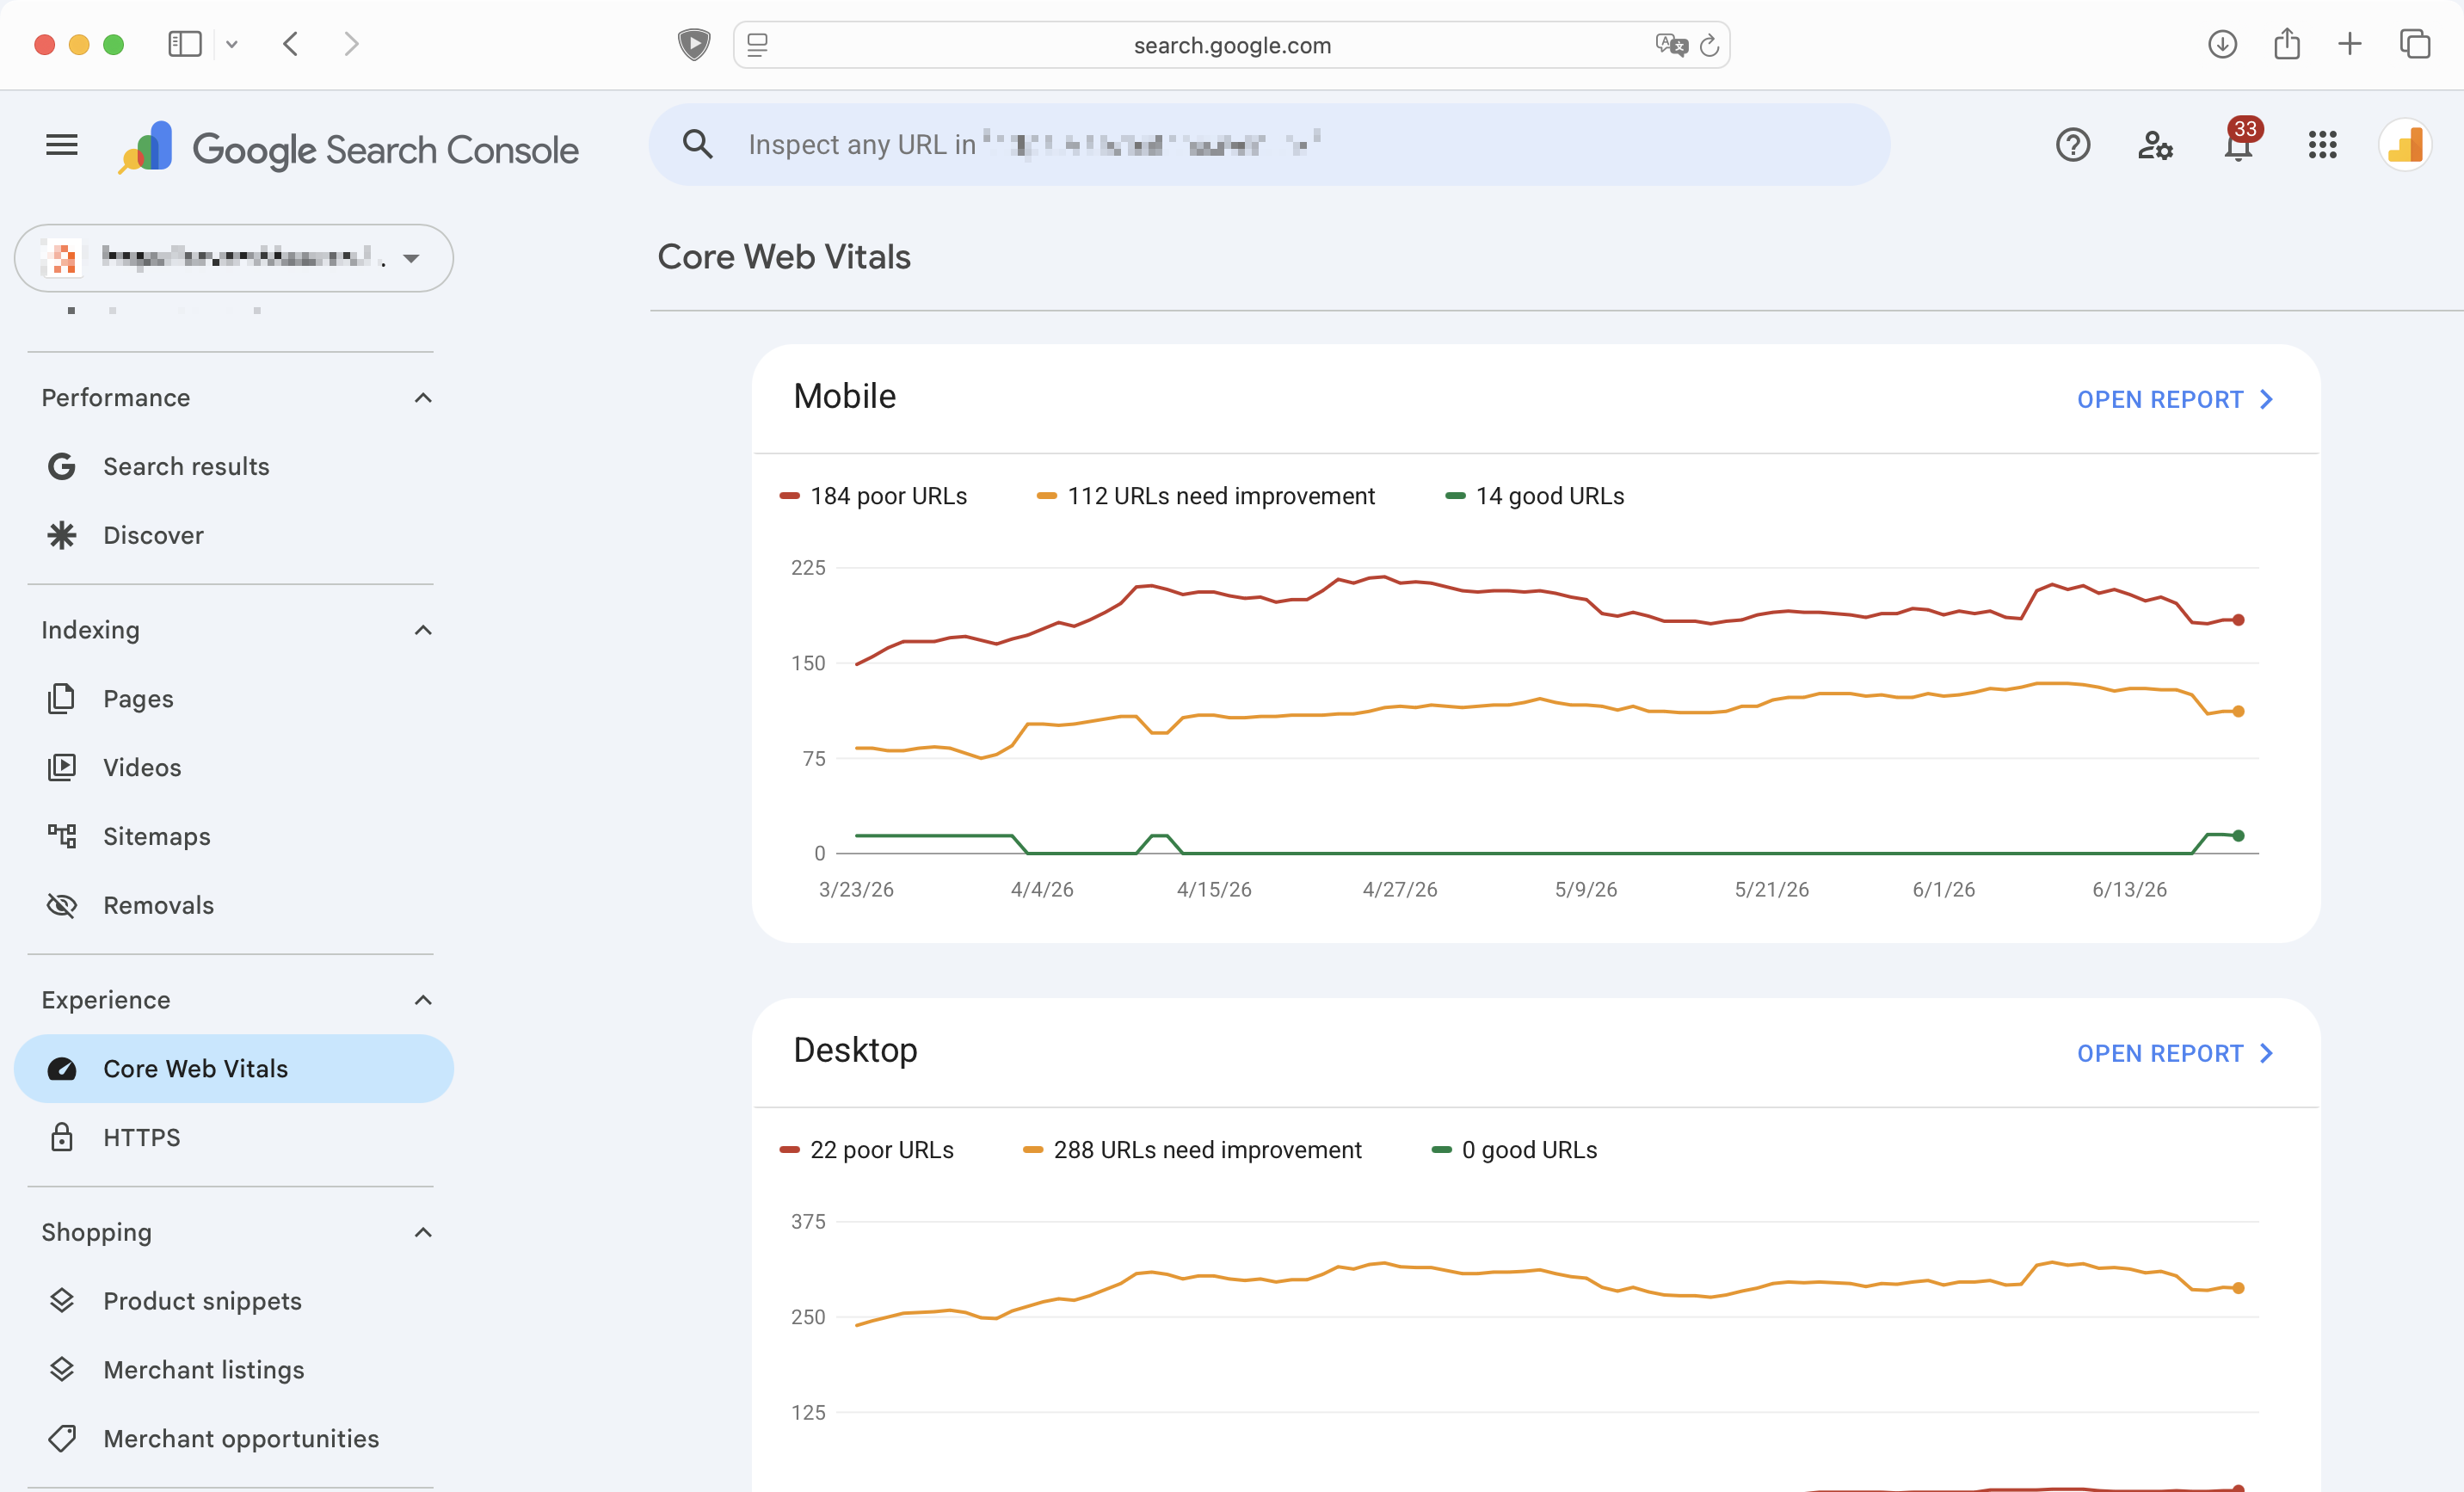Viewport: 2464px width, 1492px height.
Task: Reload the page in Safari
Action: coord(1710,45)
